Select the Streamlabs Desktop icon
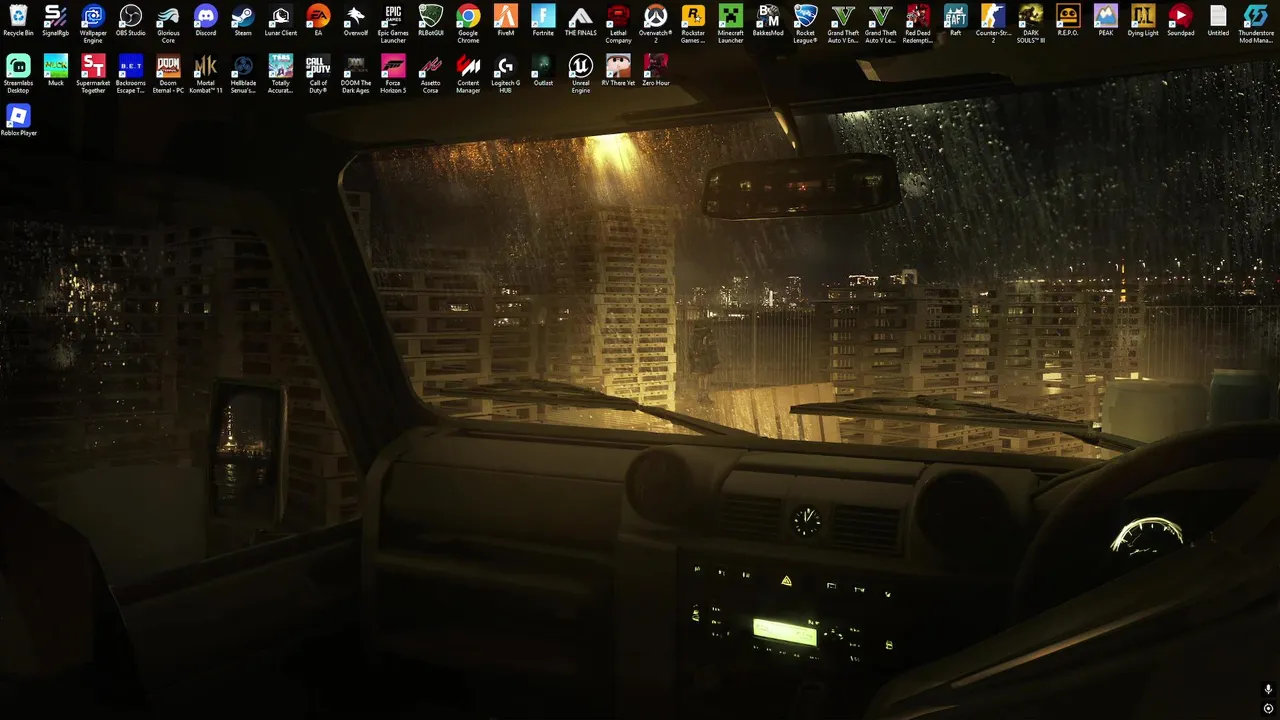 (18, 74)
